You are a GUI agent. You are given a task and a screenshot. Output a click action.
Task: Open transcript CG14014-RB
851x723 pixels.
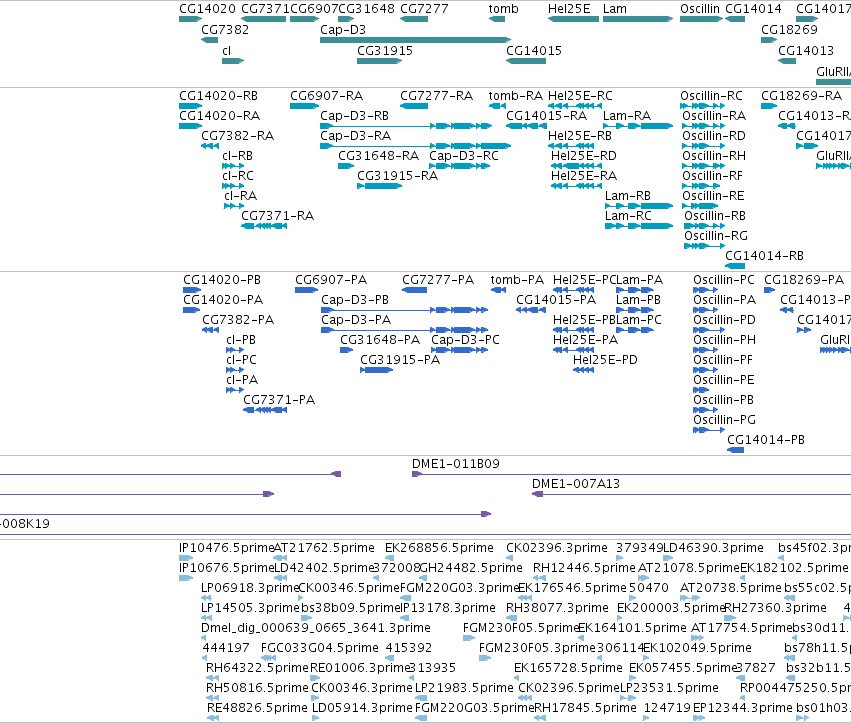(x=764, y=256)
